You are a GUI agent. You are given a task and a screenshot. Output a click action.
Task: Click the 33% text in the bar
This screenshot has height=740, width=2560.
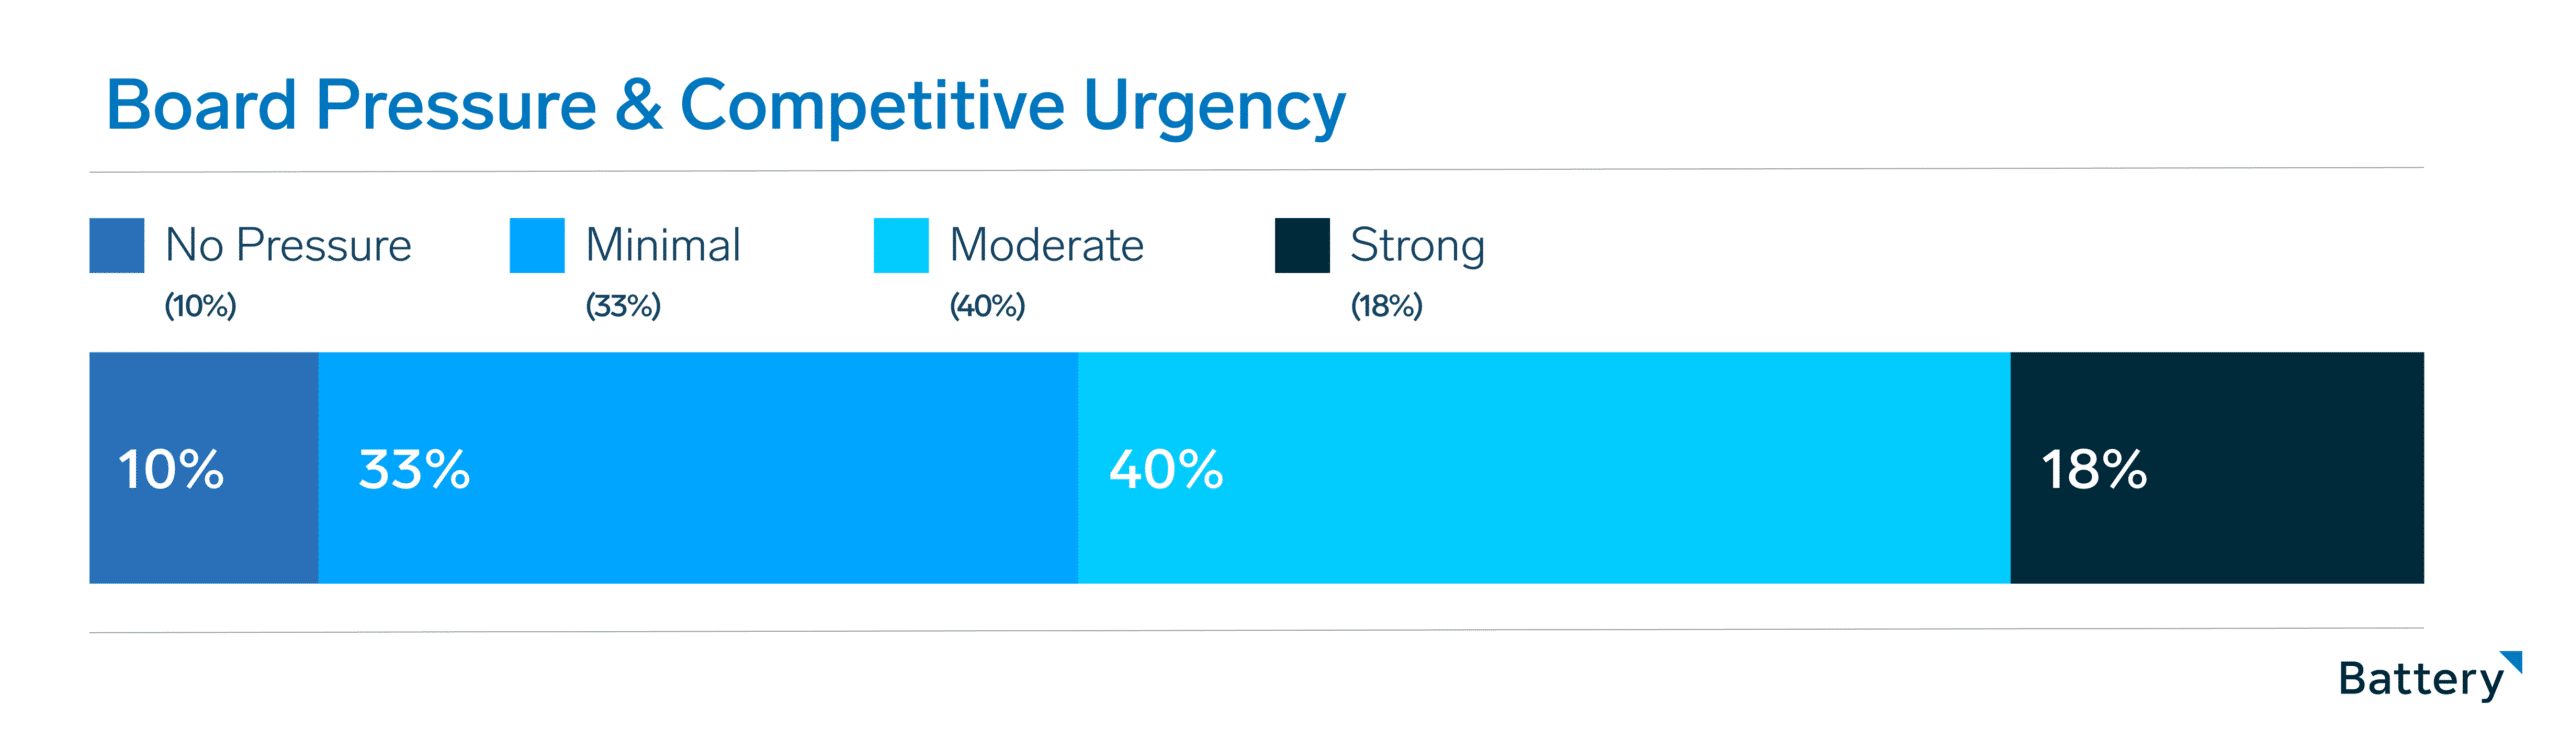point(414,469)
